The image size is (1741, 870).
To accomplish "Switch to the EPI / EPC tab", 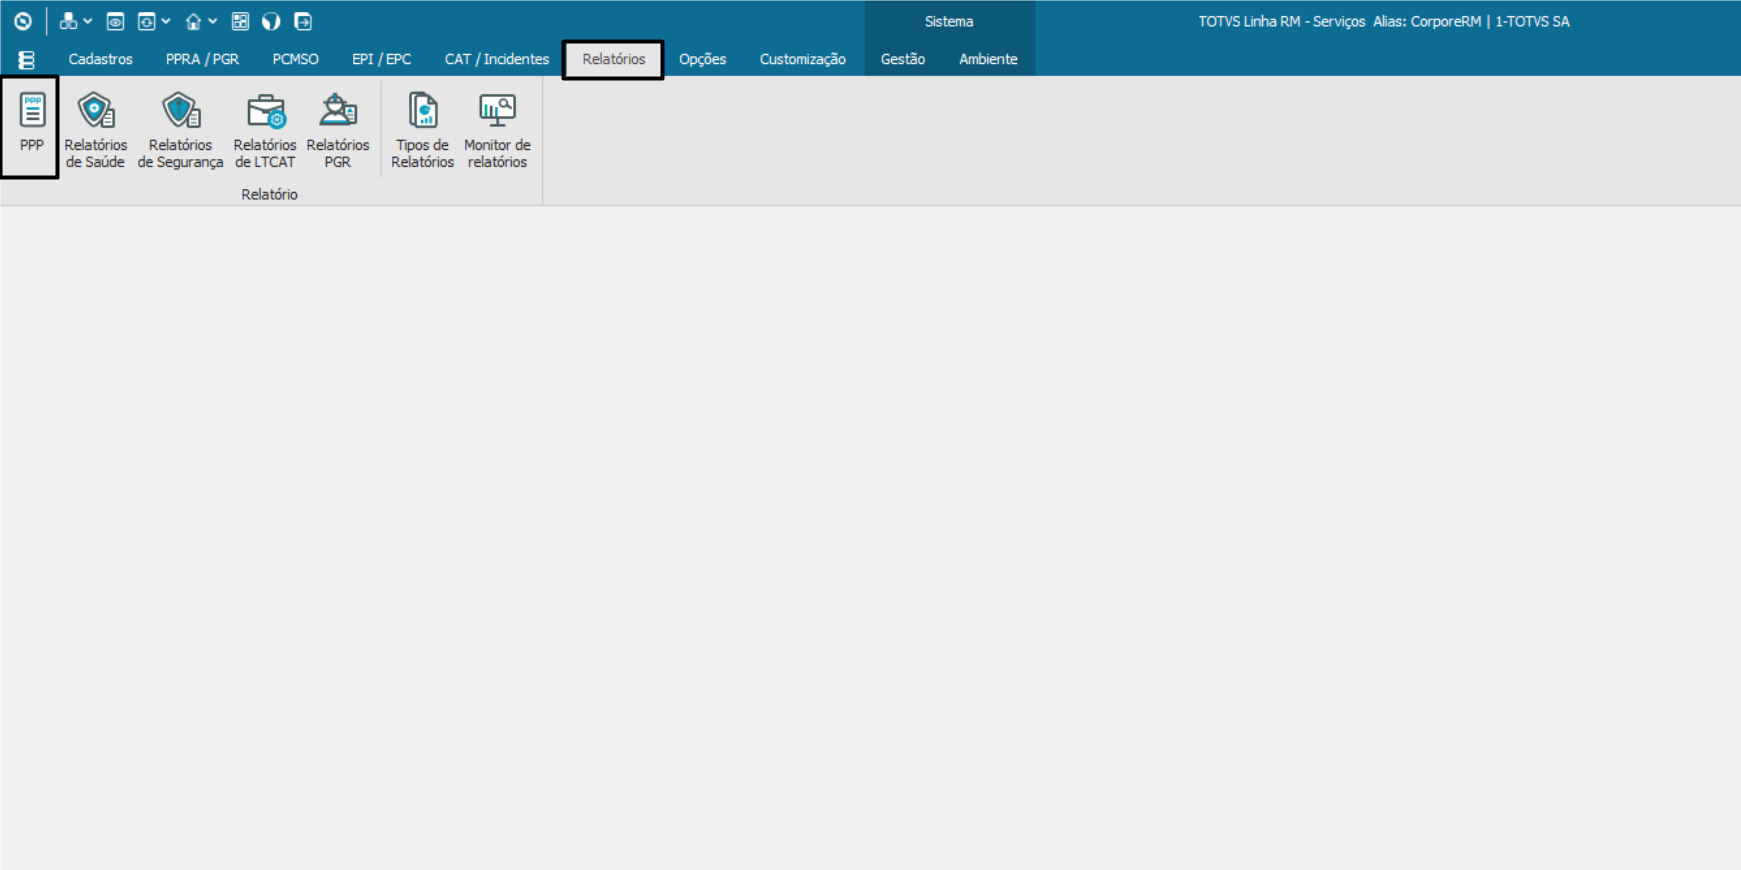I will tap(381, 59).
